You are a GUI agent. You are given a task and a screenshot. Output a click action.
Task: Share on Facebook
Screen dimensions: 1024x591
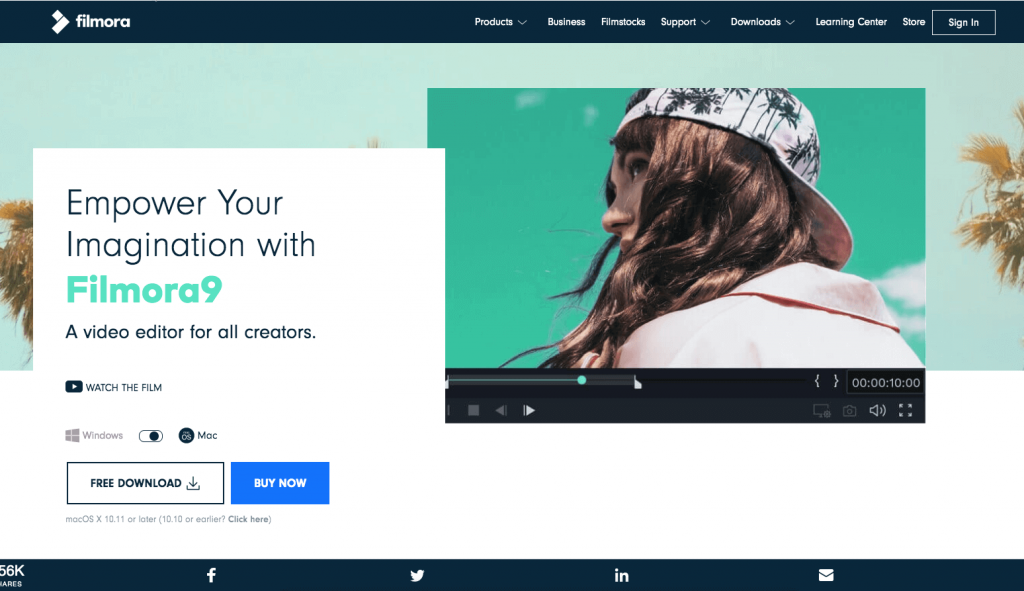coord(211,575)
